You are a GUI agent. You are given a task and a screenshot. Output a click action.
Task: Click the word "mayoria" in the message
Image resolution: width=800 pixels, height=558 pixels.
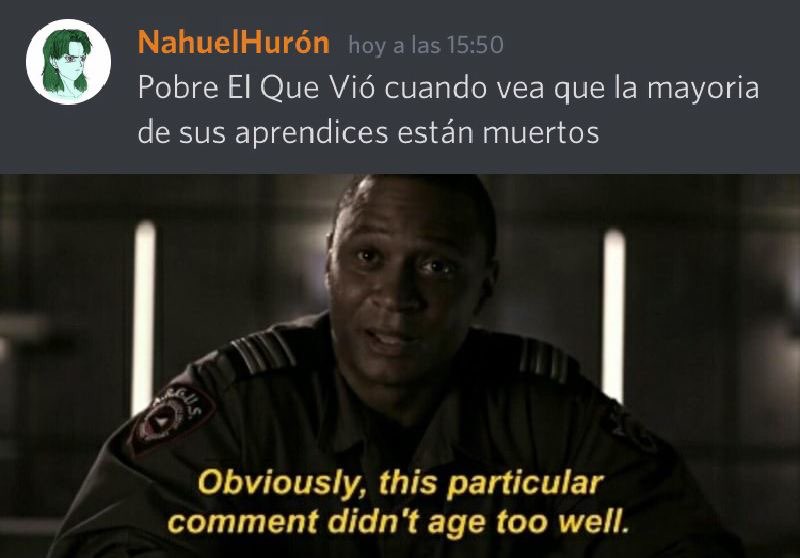(x=703, y=89)
